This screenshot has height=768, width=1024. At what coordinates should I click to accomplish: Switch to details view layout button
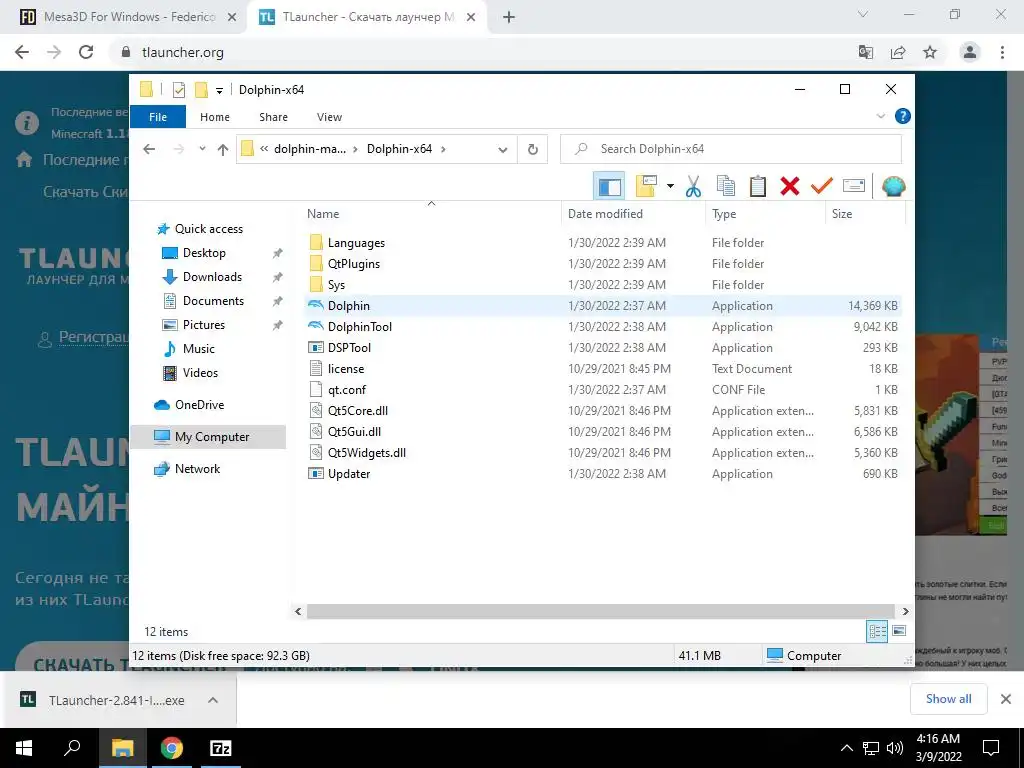pyautogui.click(x=876, y=631)
